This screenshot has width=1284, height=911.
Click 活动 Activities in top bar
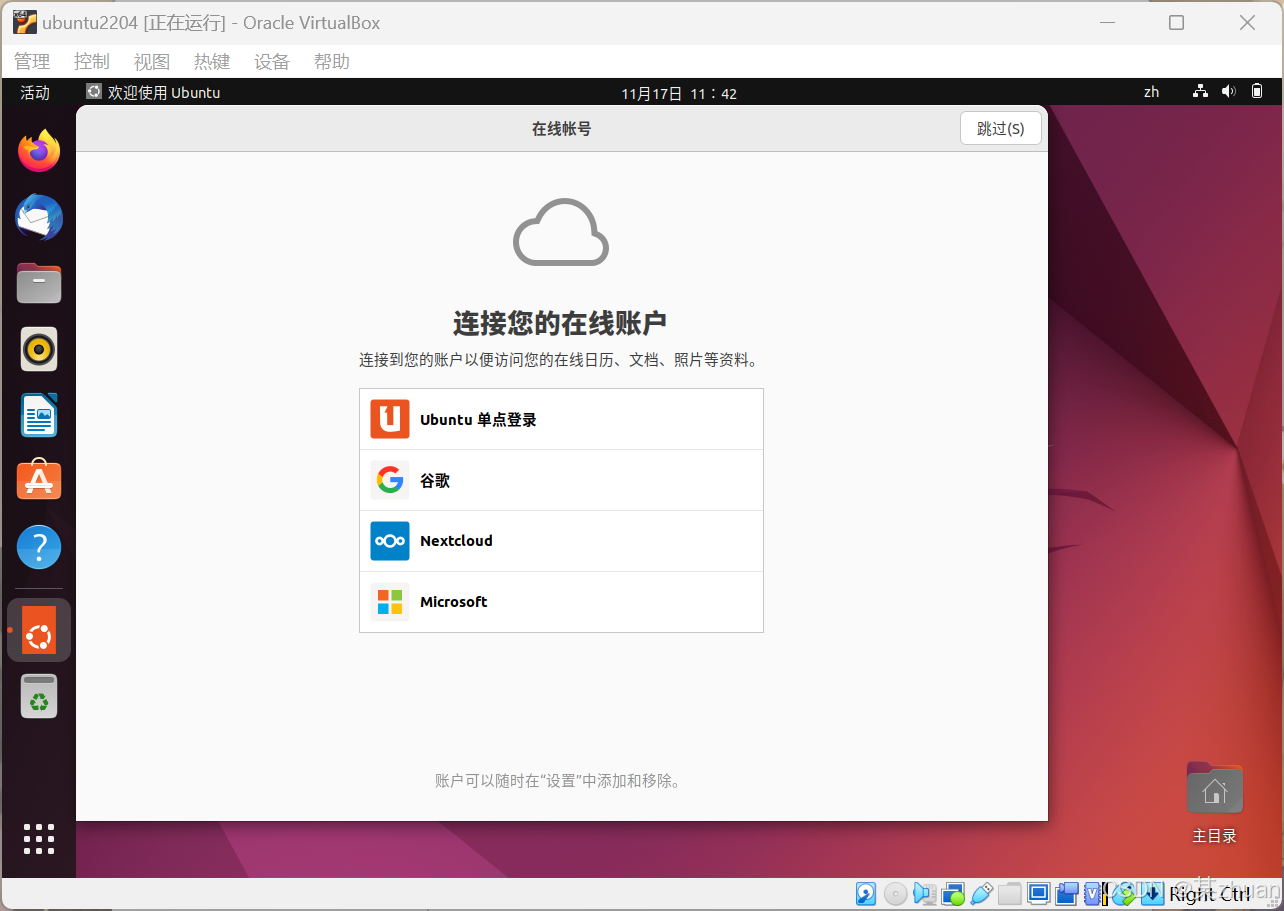[x=35, y=92]
